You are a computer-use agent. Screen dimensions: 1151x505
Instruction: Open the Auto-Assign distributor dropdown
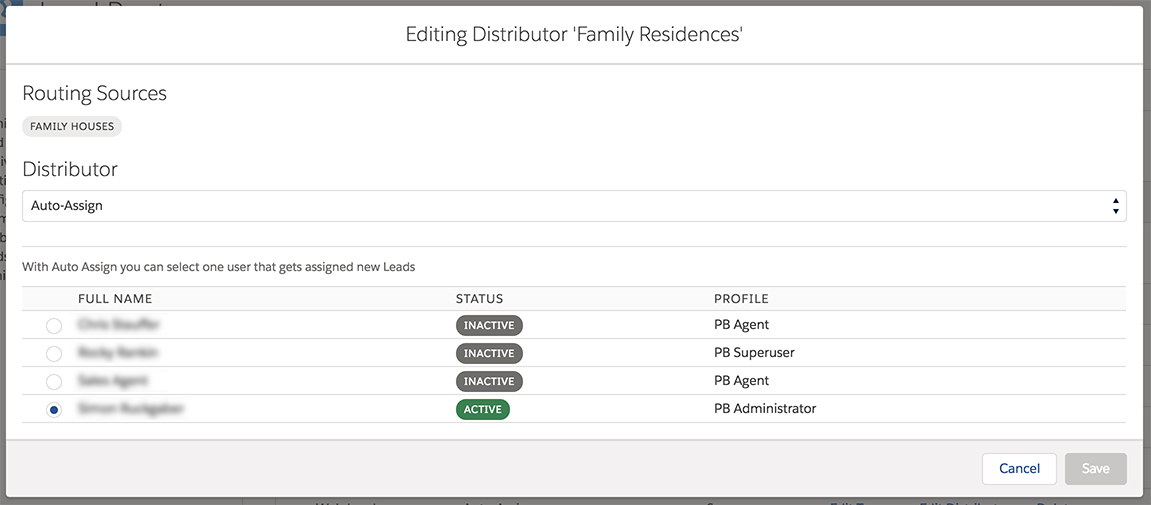pos(574,206)
